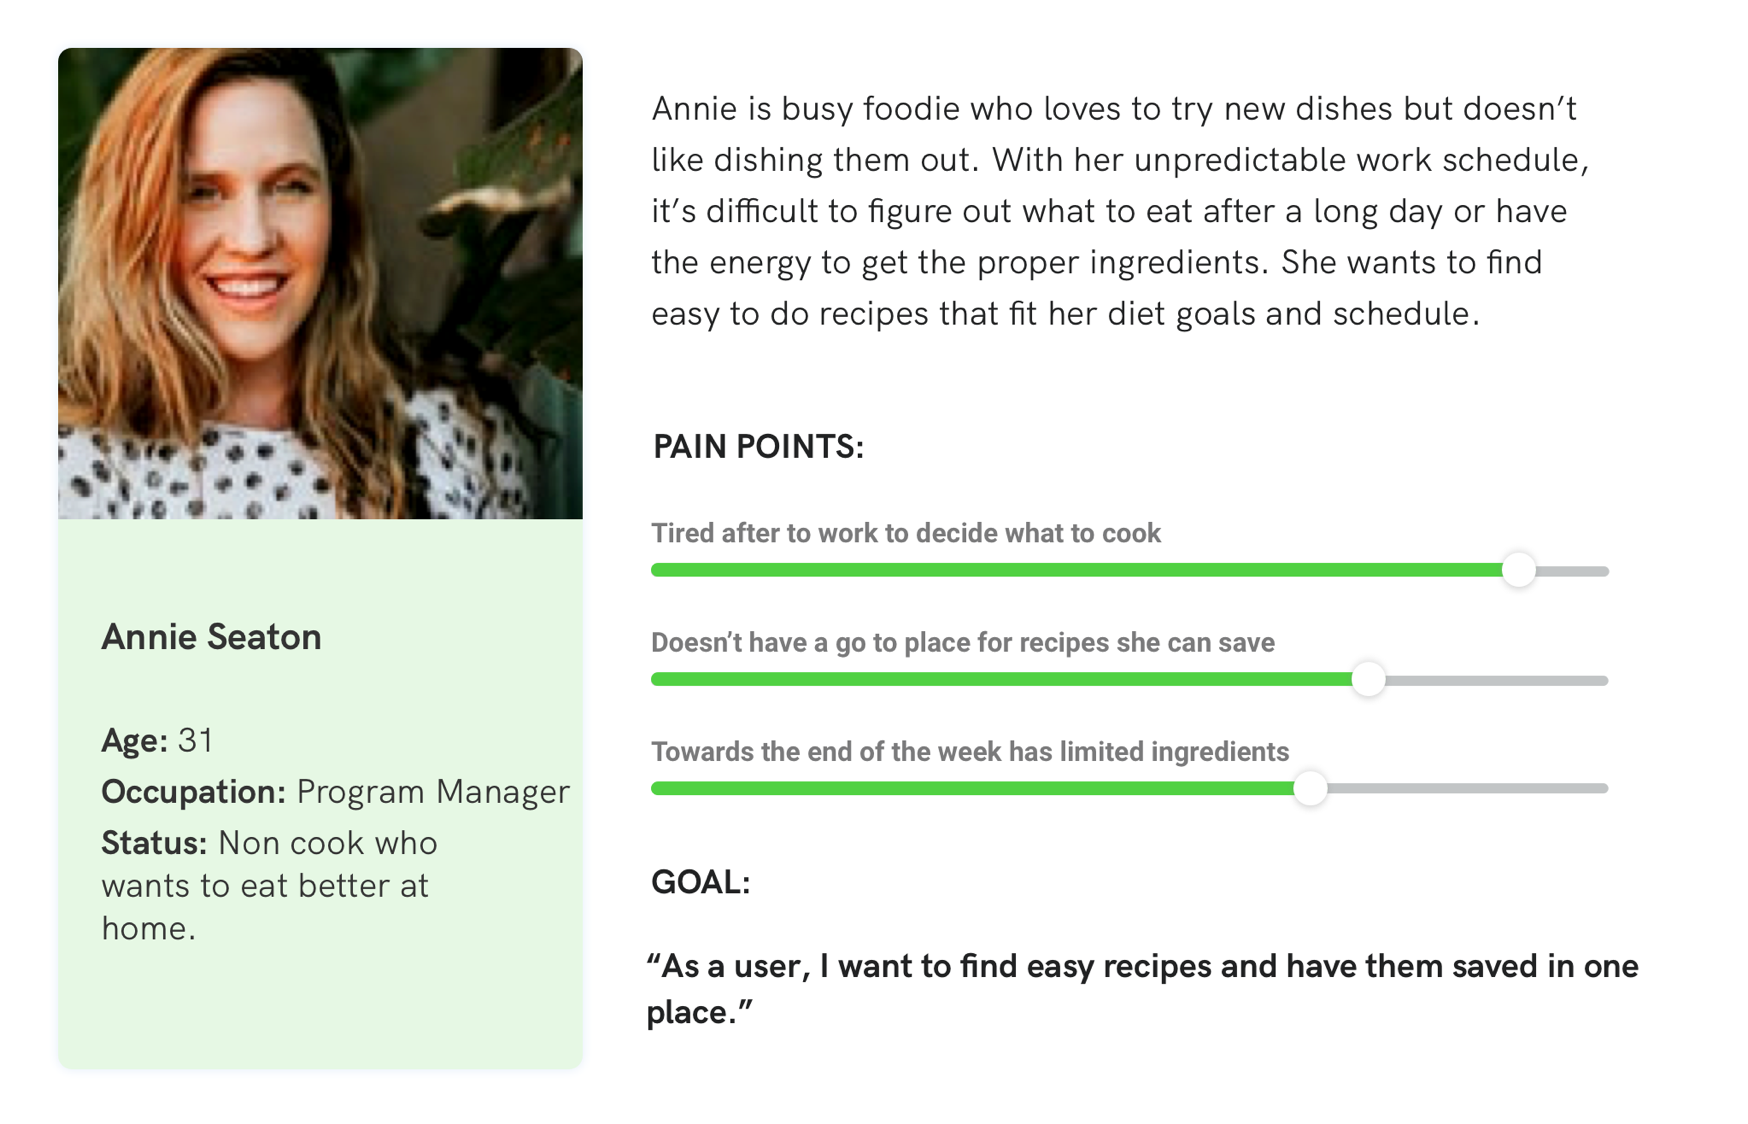Click Annie Seaton's profile photo
This screenshot has width=1748, height=1124.
coord(320,283)
